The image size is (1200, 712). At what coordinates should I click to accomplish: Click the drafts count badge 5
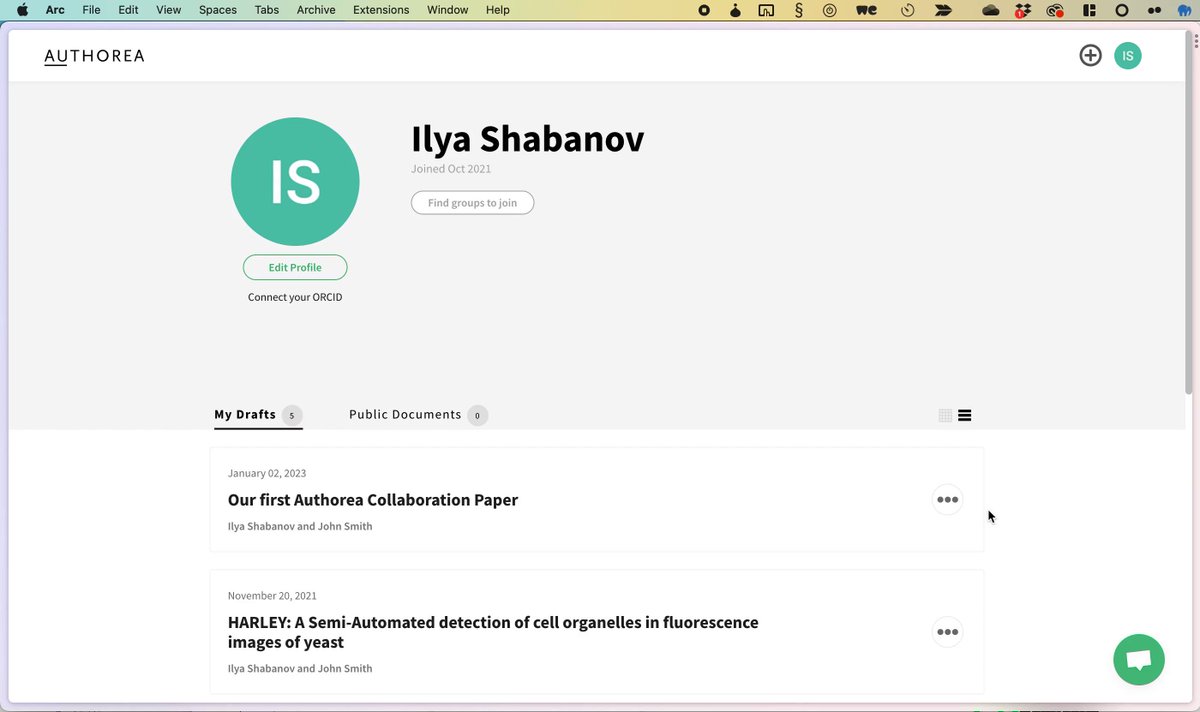tap(292, 415)
